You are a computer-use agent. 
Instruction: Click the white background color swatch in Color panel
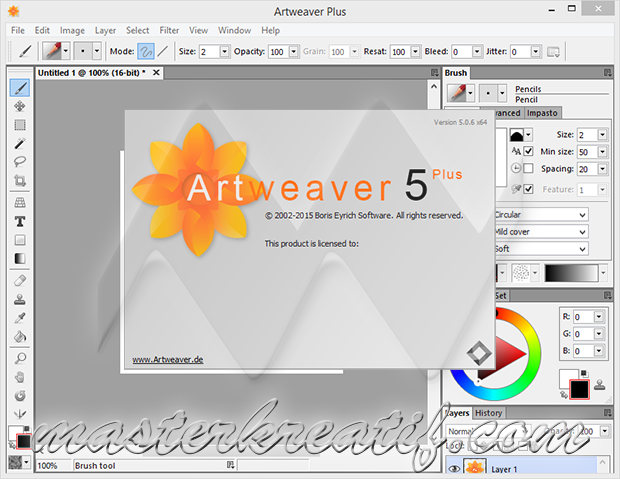[x=565, y=376]
